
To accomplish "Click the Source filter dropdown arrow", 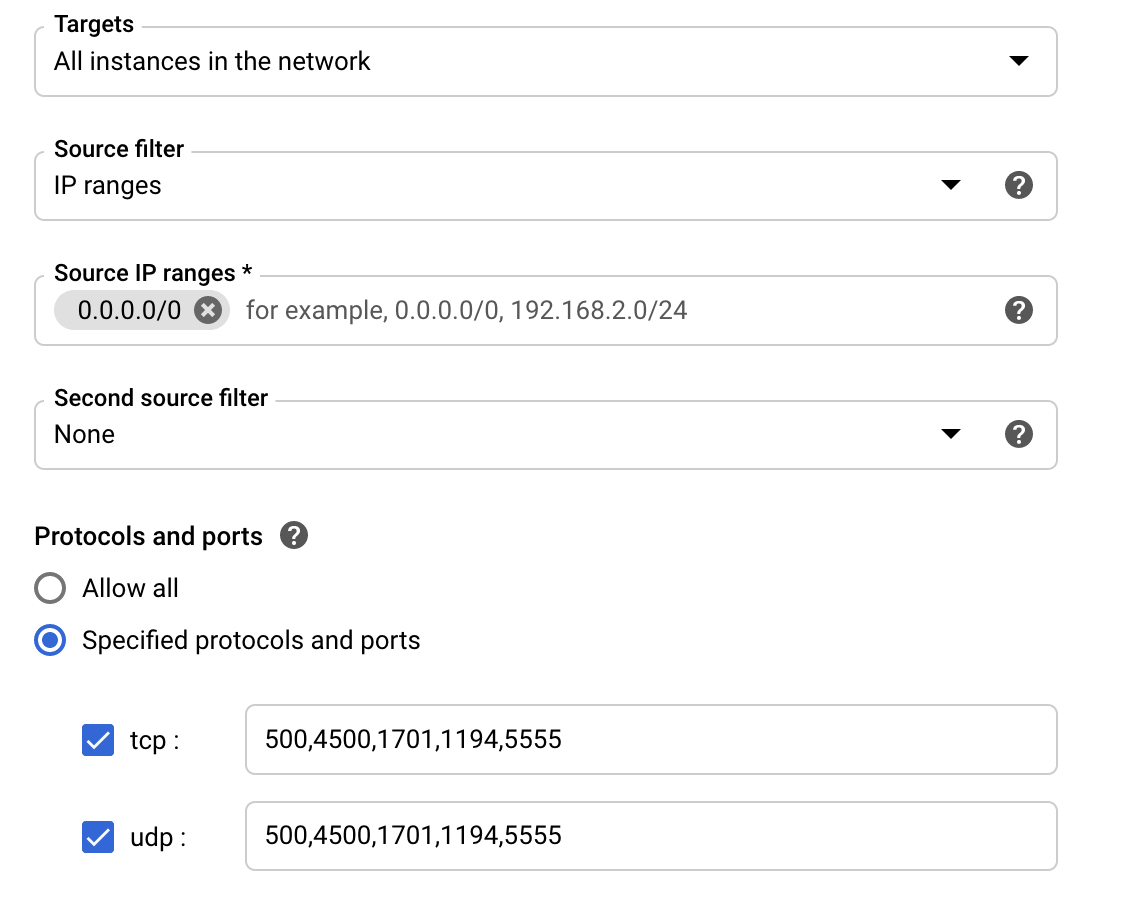I will pos(950,185).
